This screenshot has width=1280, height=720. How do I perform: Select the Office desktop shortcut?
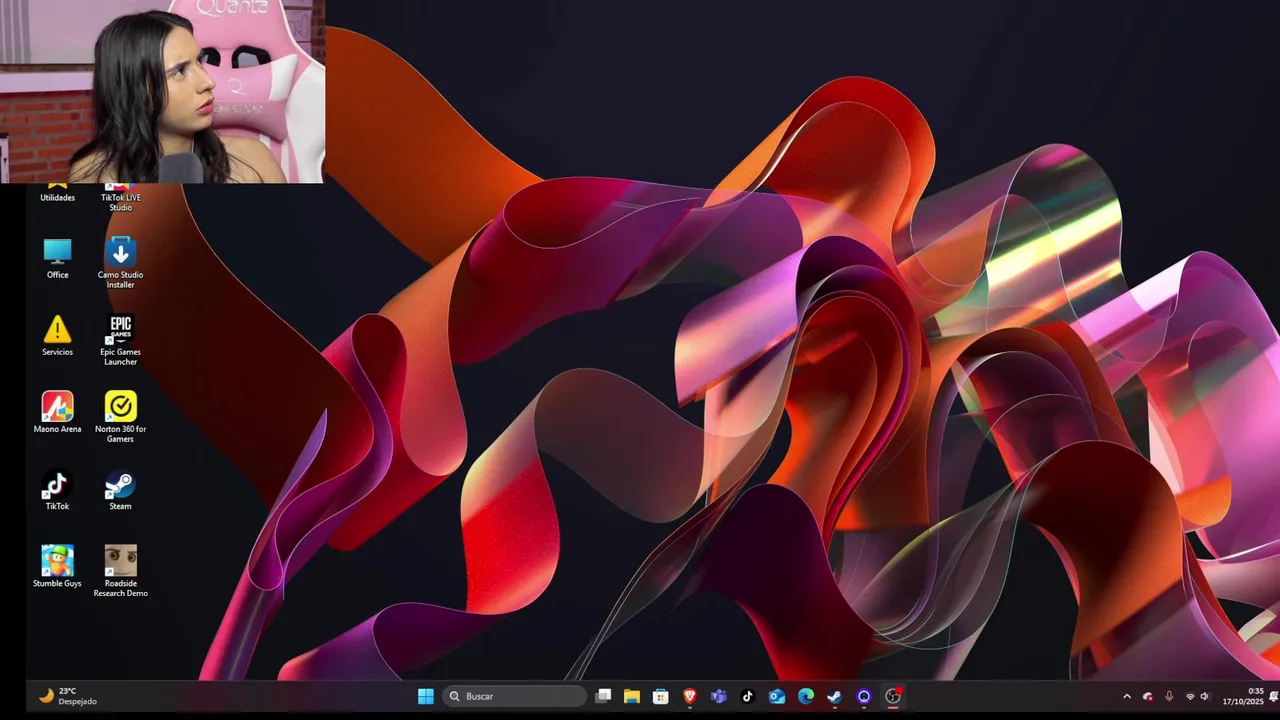pos(57,258)
